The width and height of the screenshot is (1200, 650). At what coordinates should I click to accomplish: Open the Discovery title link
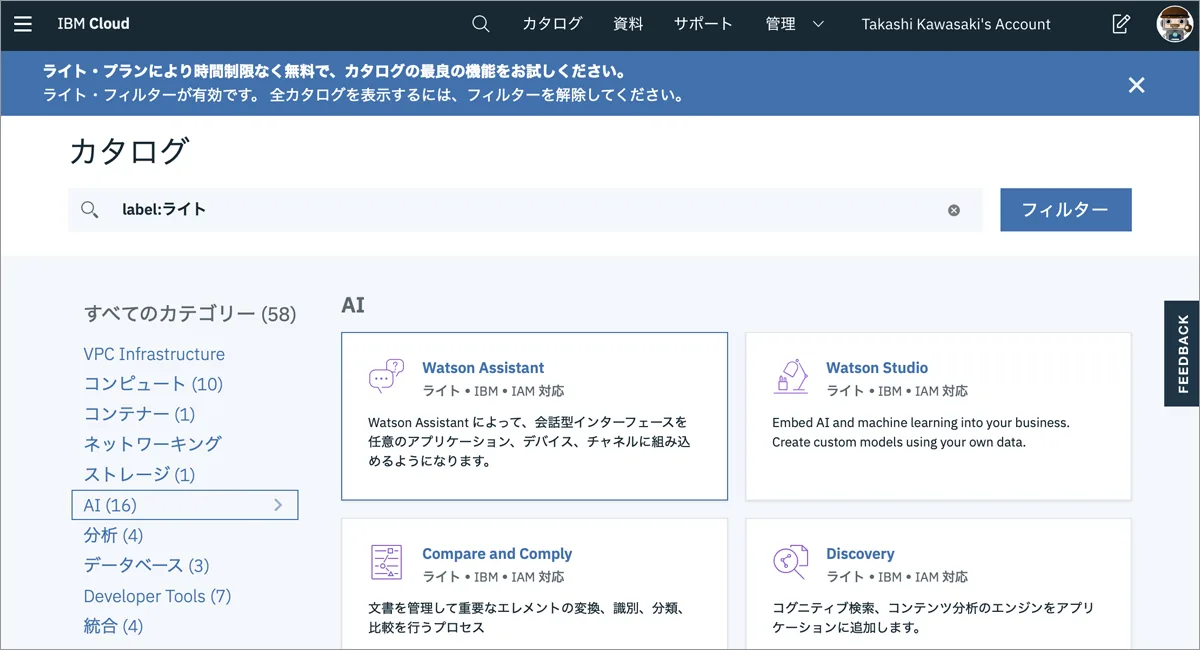860,554
